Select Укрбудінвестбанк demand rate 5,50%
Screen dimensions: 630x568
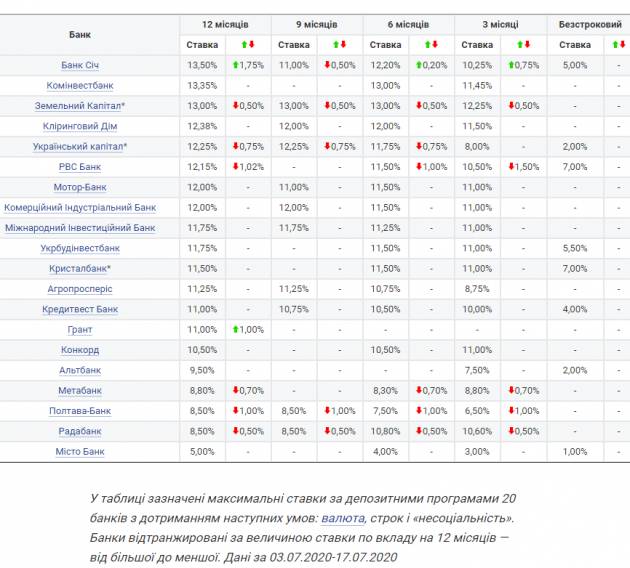pyautogui.click(x=575, y=248)
